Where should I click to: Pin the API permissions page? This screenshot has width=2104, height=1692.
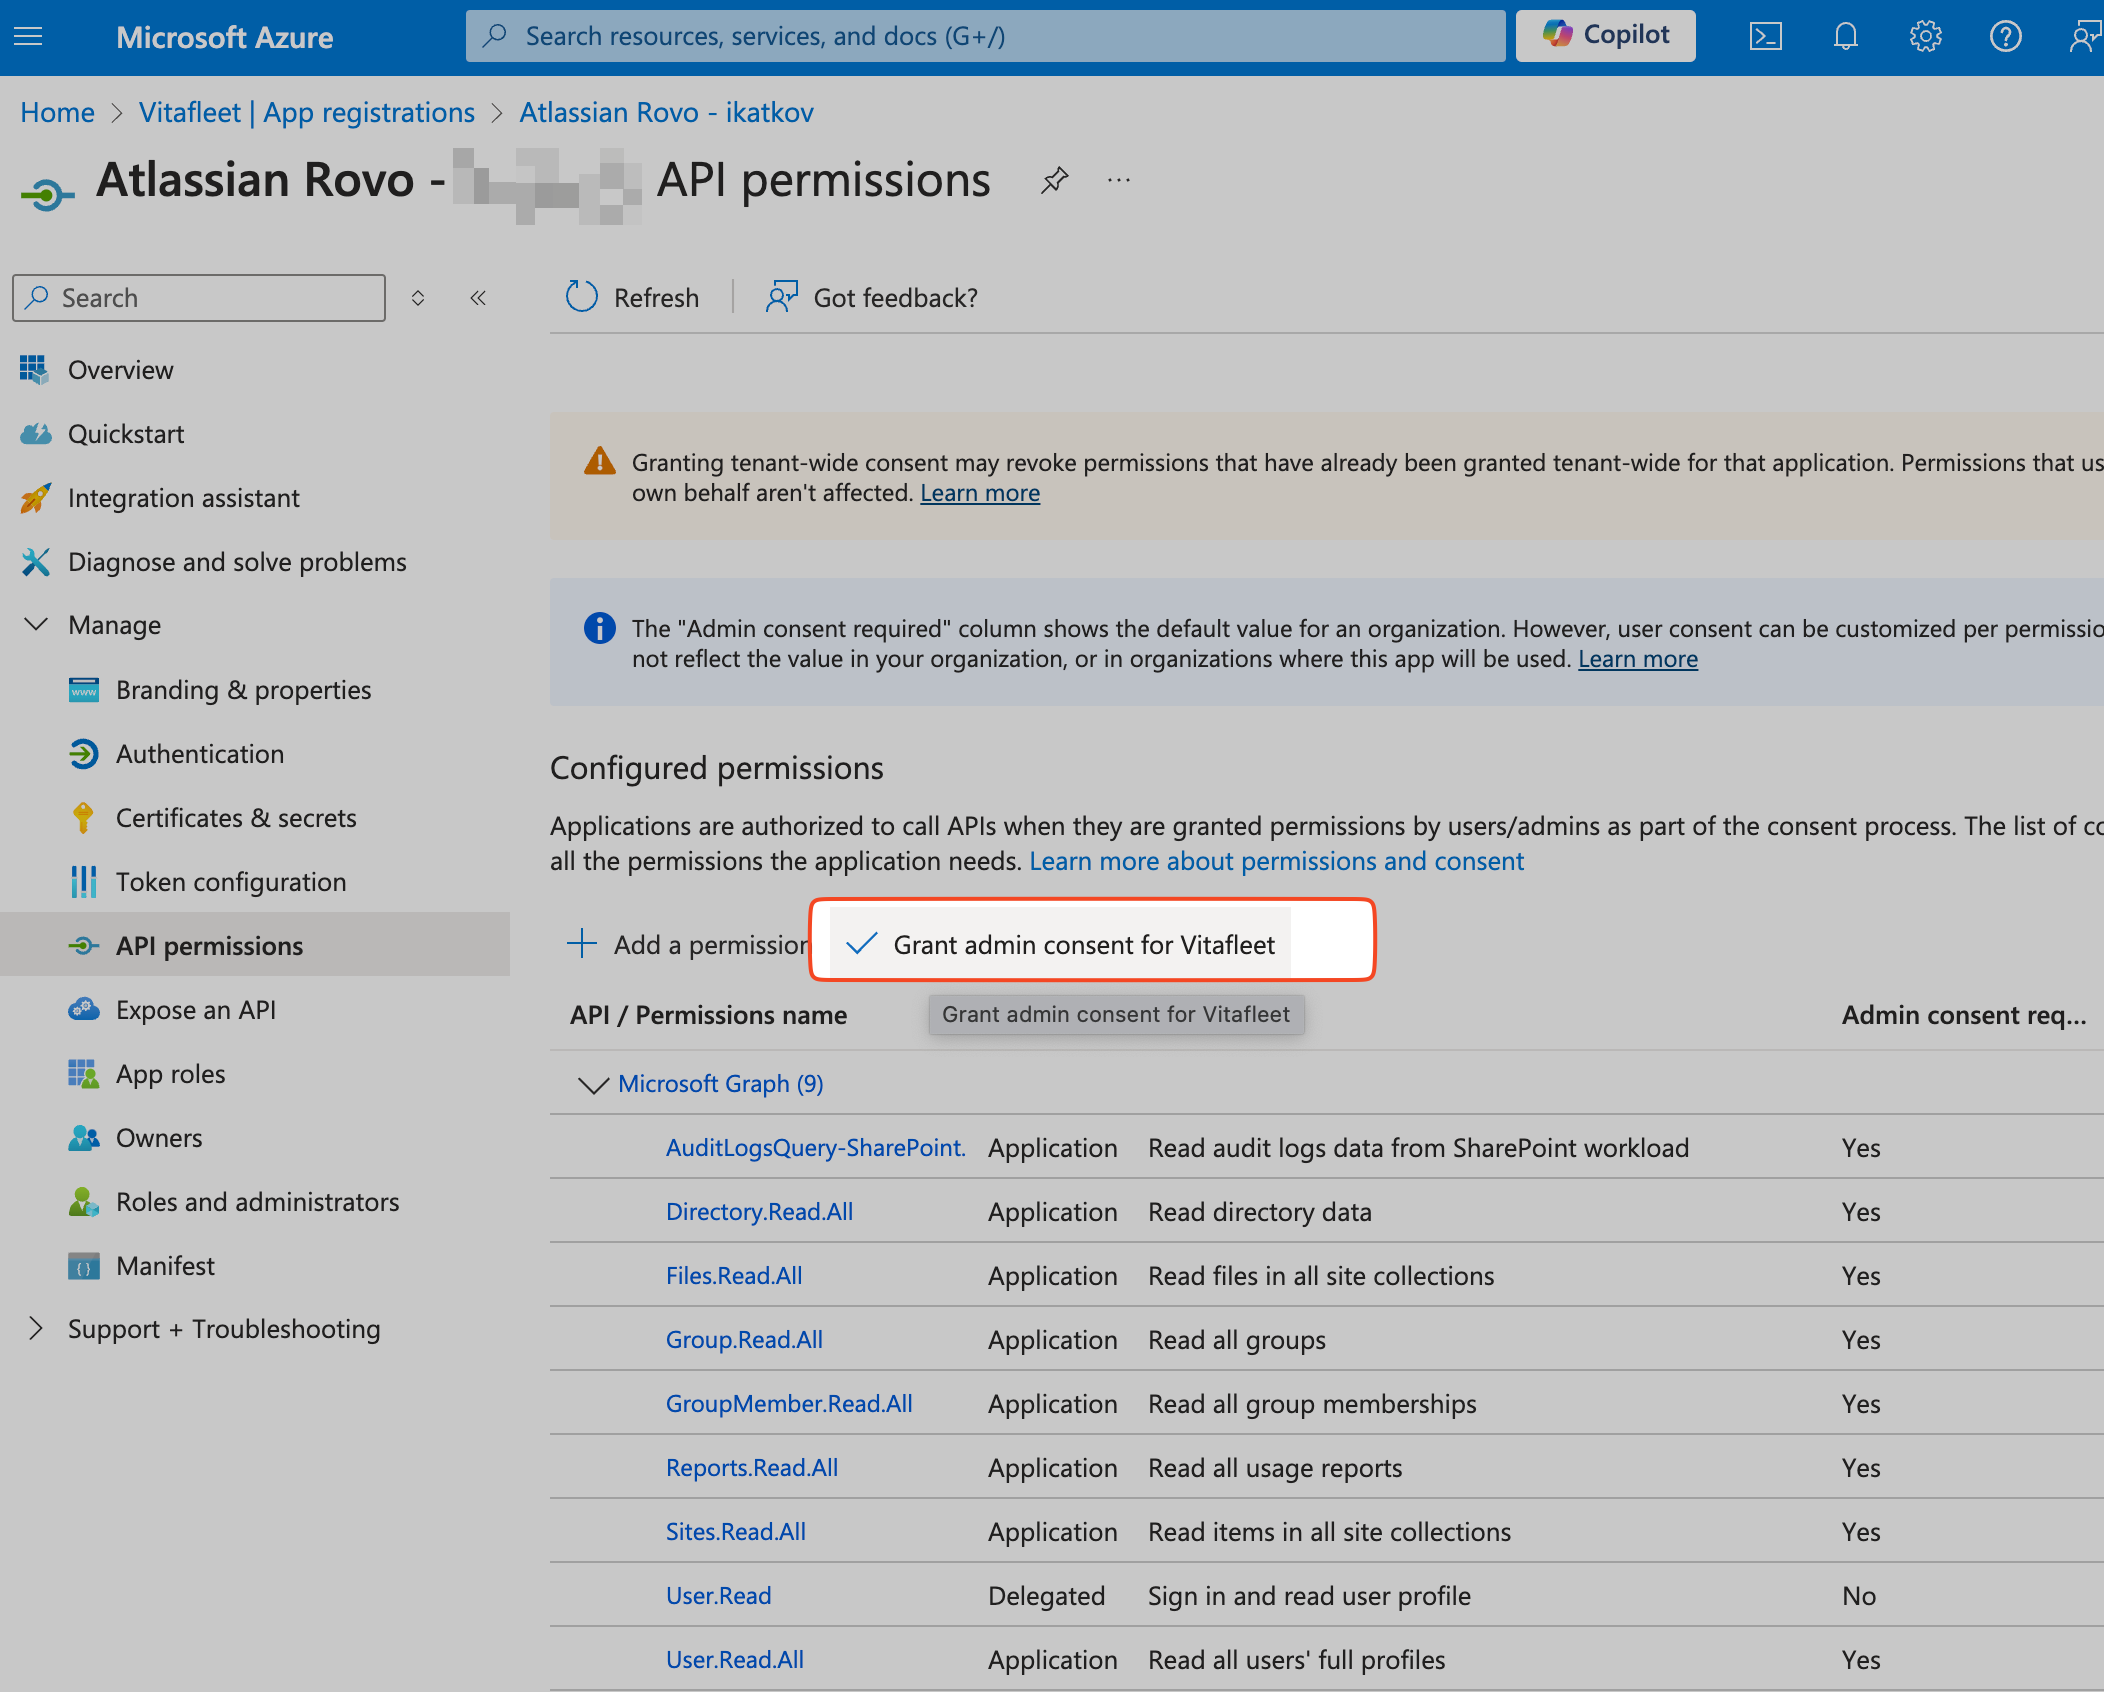pyautogui.click(x=1054, y=181)
